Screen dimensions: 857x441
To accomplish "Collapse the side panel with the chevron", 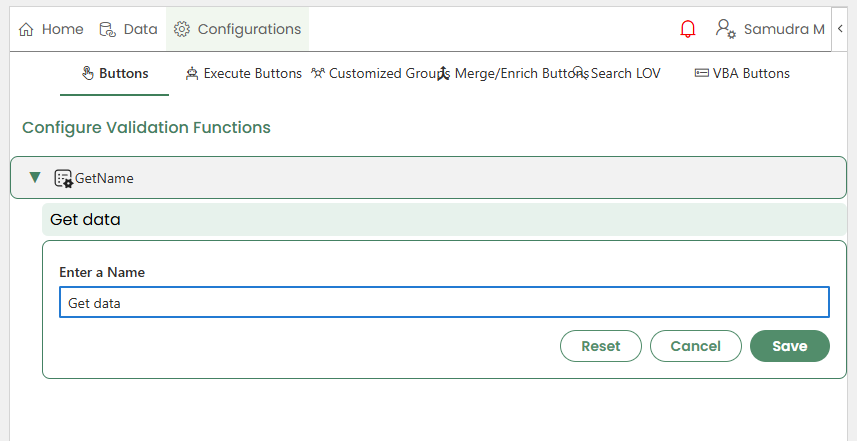I will (x=841, y=29).
